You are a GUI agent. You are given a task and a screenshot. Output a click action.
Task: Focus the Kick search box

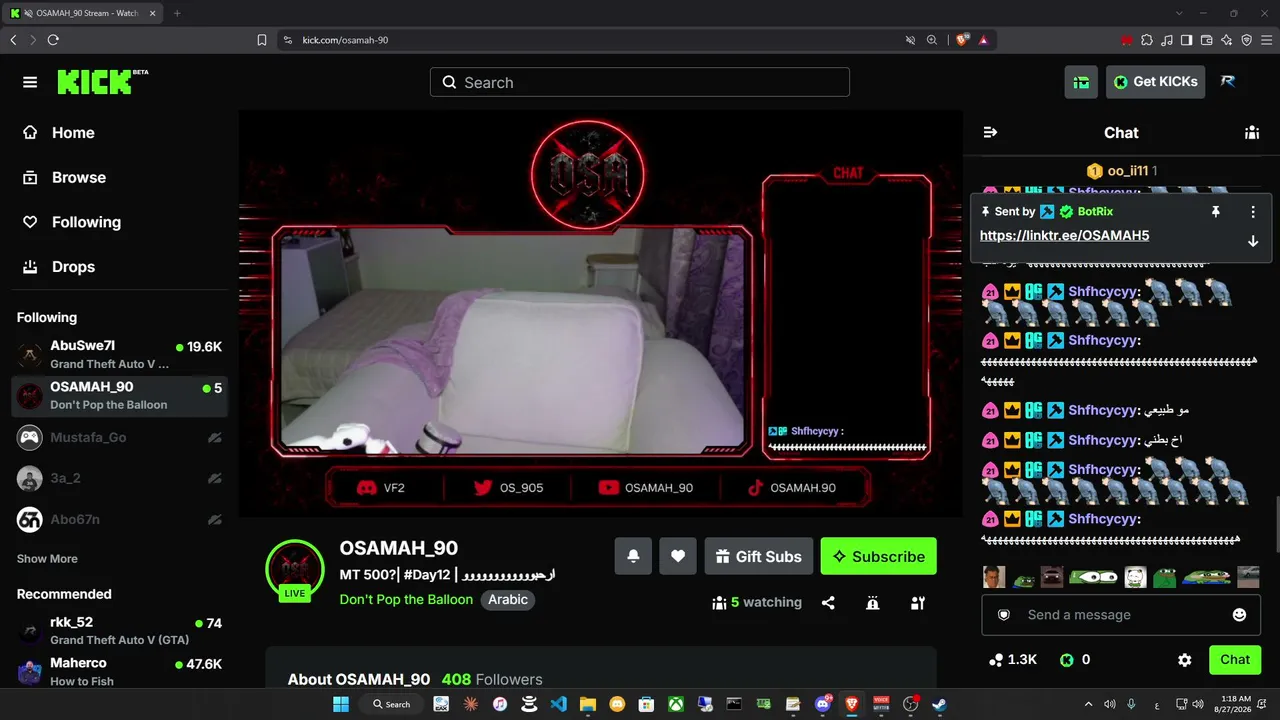click(x=640, y=82)
